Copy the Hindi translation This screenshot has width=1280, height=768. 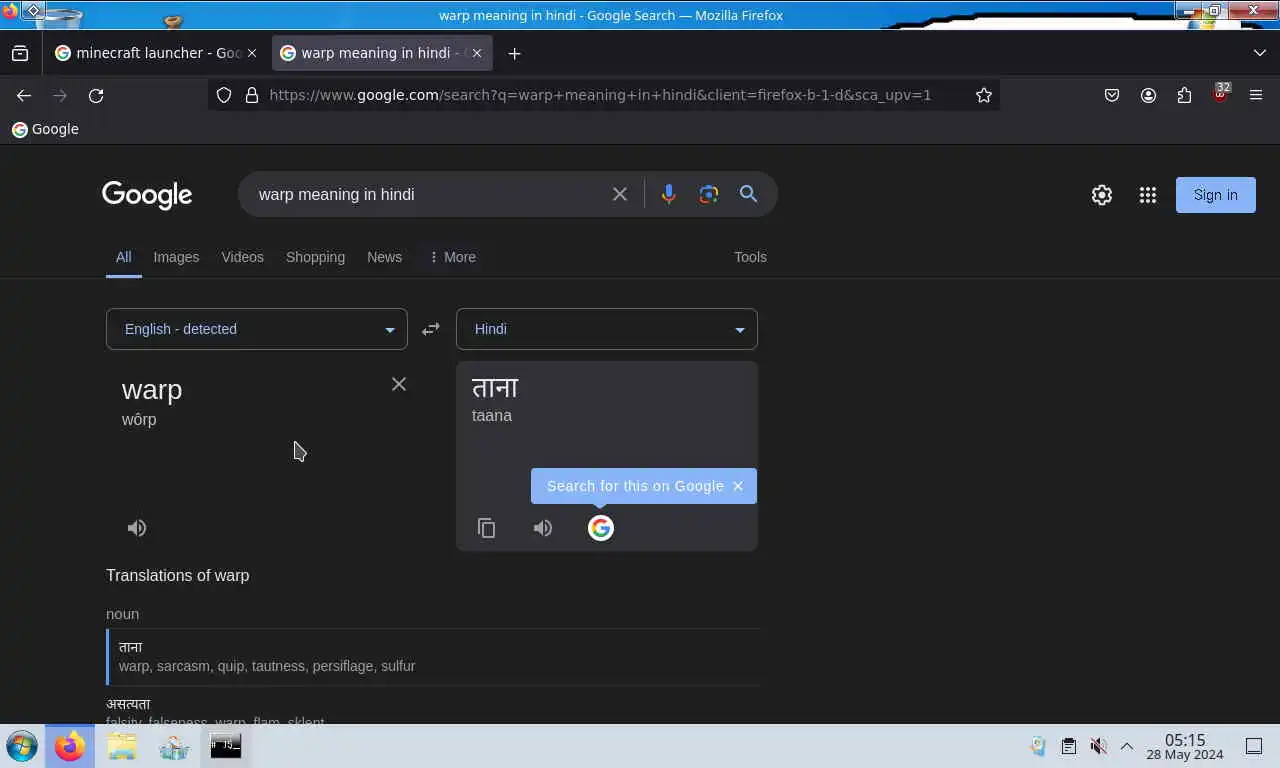tap(487, 528)
